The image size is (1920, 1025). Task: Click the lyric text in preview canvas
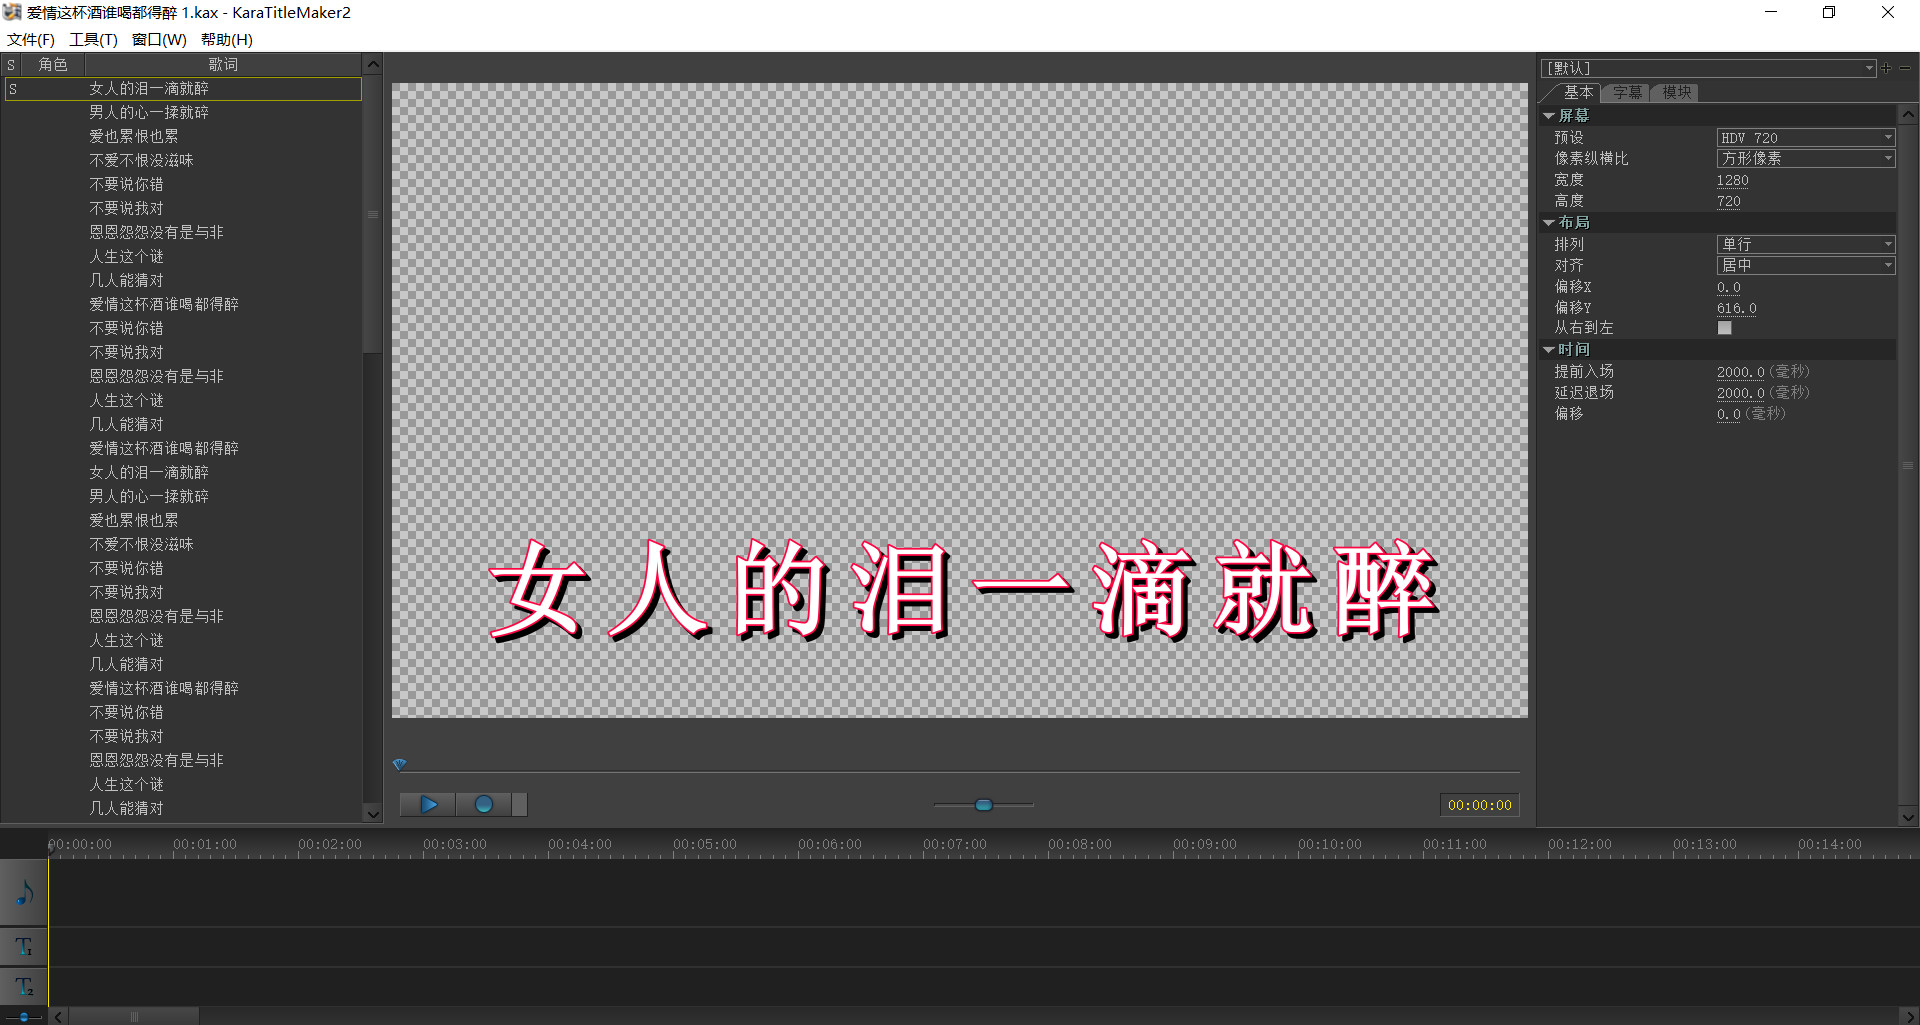[x=963, y=590]
